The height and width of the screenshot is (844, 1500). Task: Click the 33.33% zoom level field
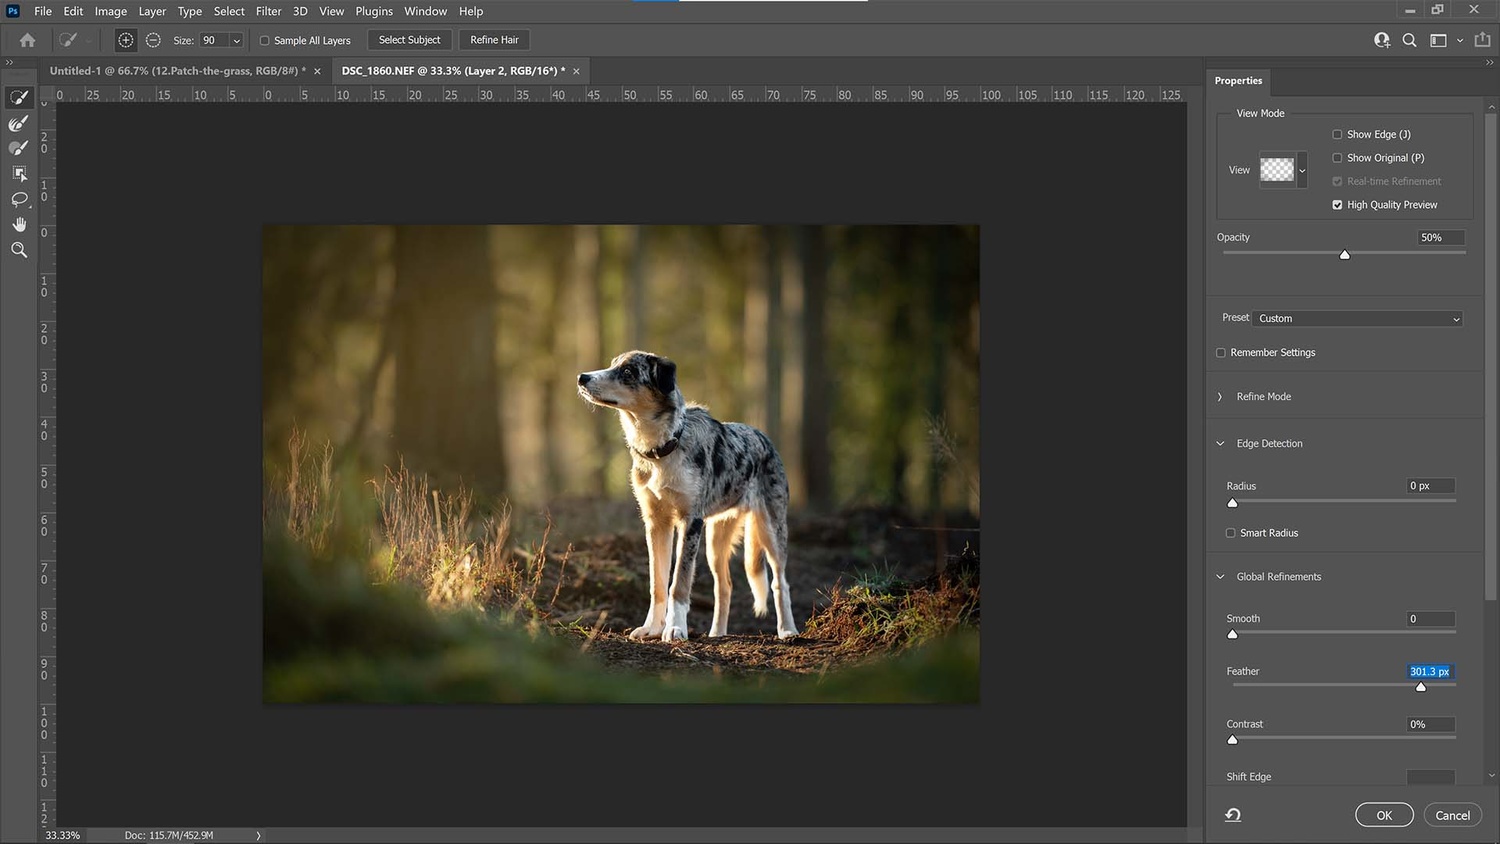click(x=62, y=835)
